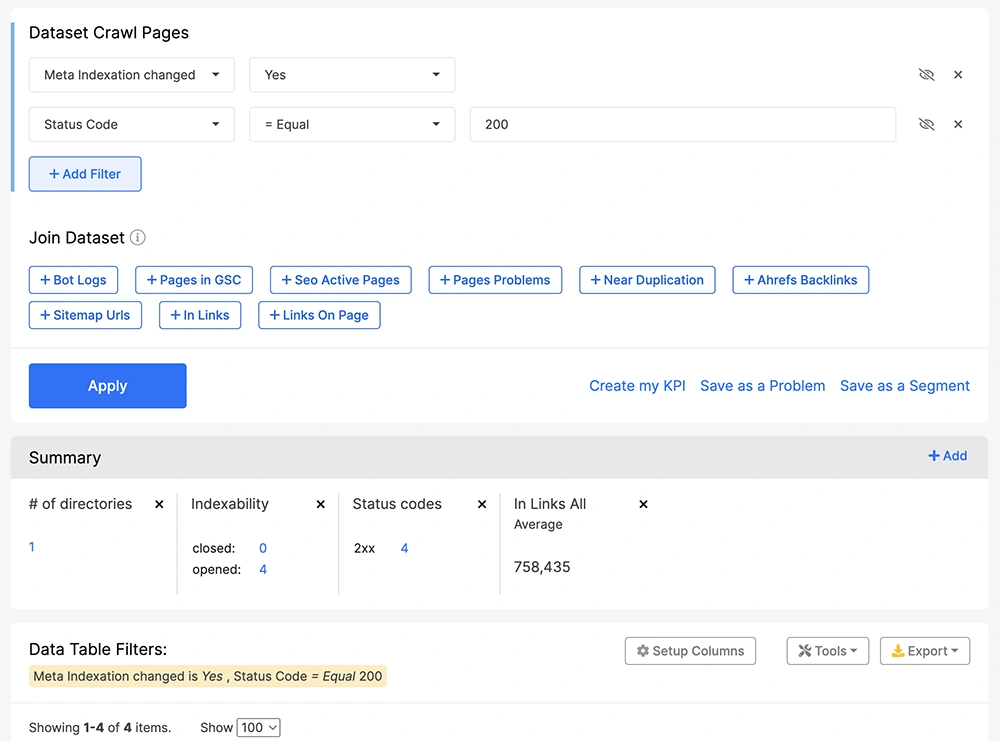1000x742 pixels.
Task: Remove the # of directories summary card
Action: point(159,505)
